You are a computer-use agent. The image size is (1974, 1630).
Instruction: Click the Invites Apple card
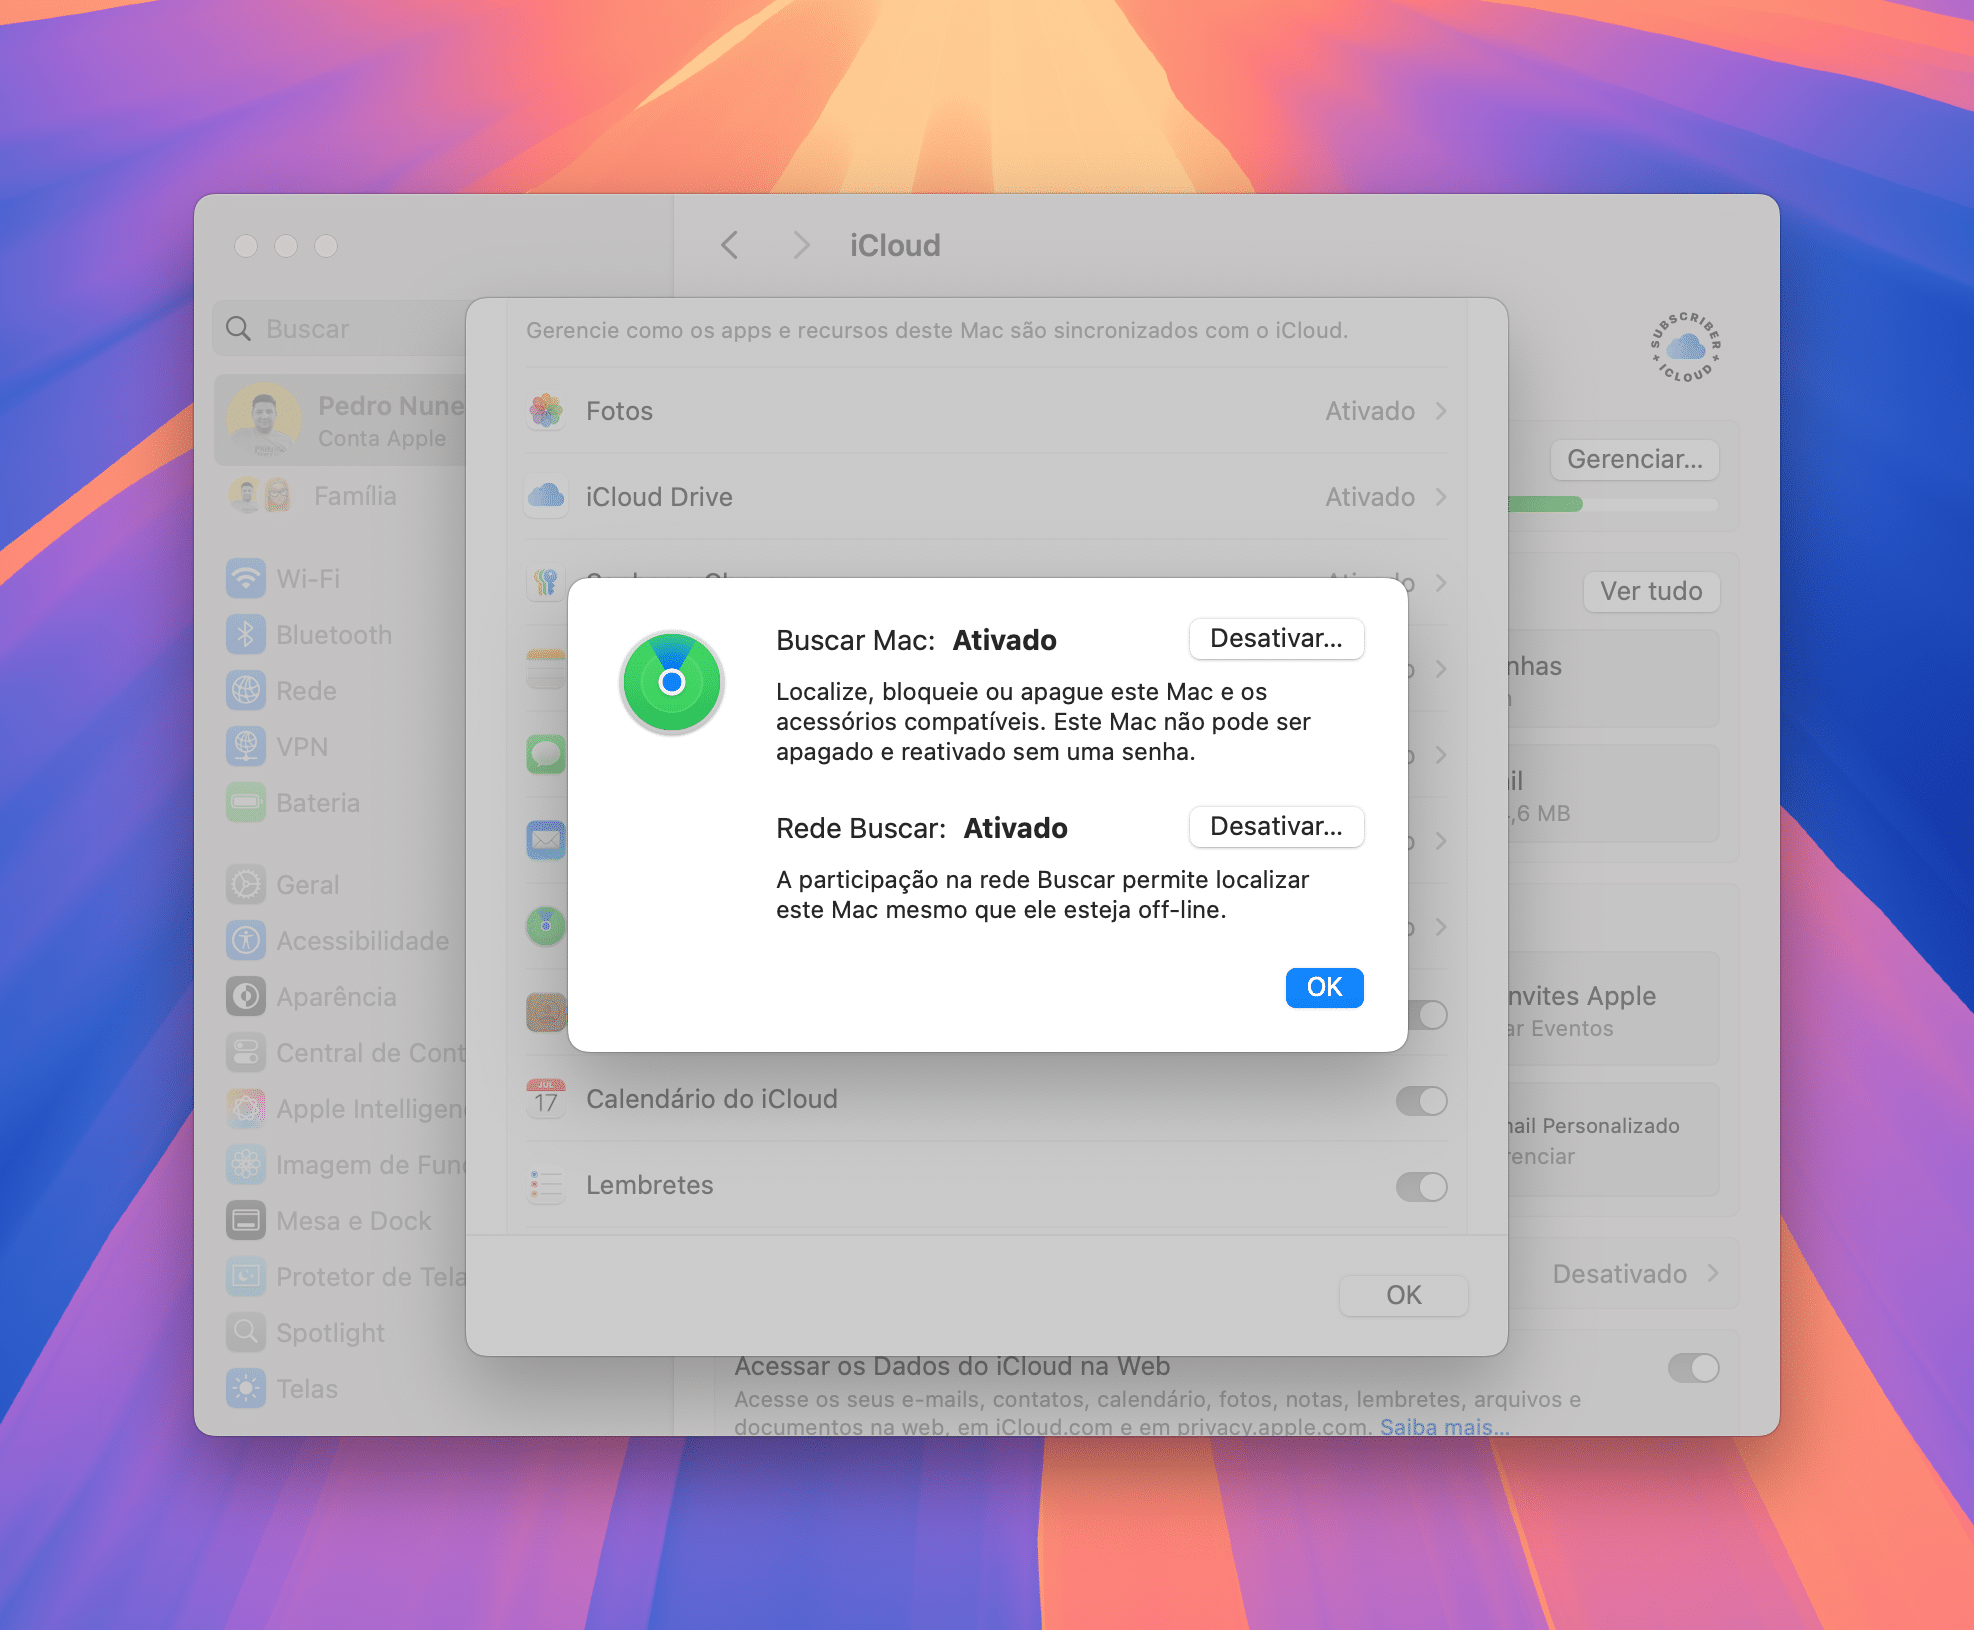[1613, 1010]
